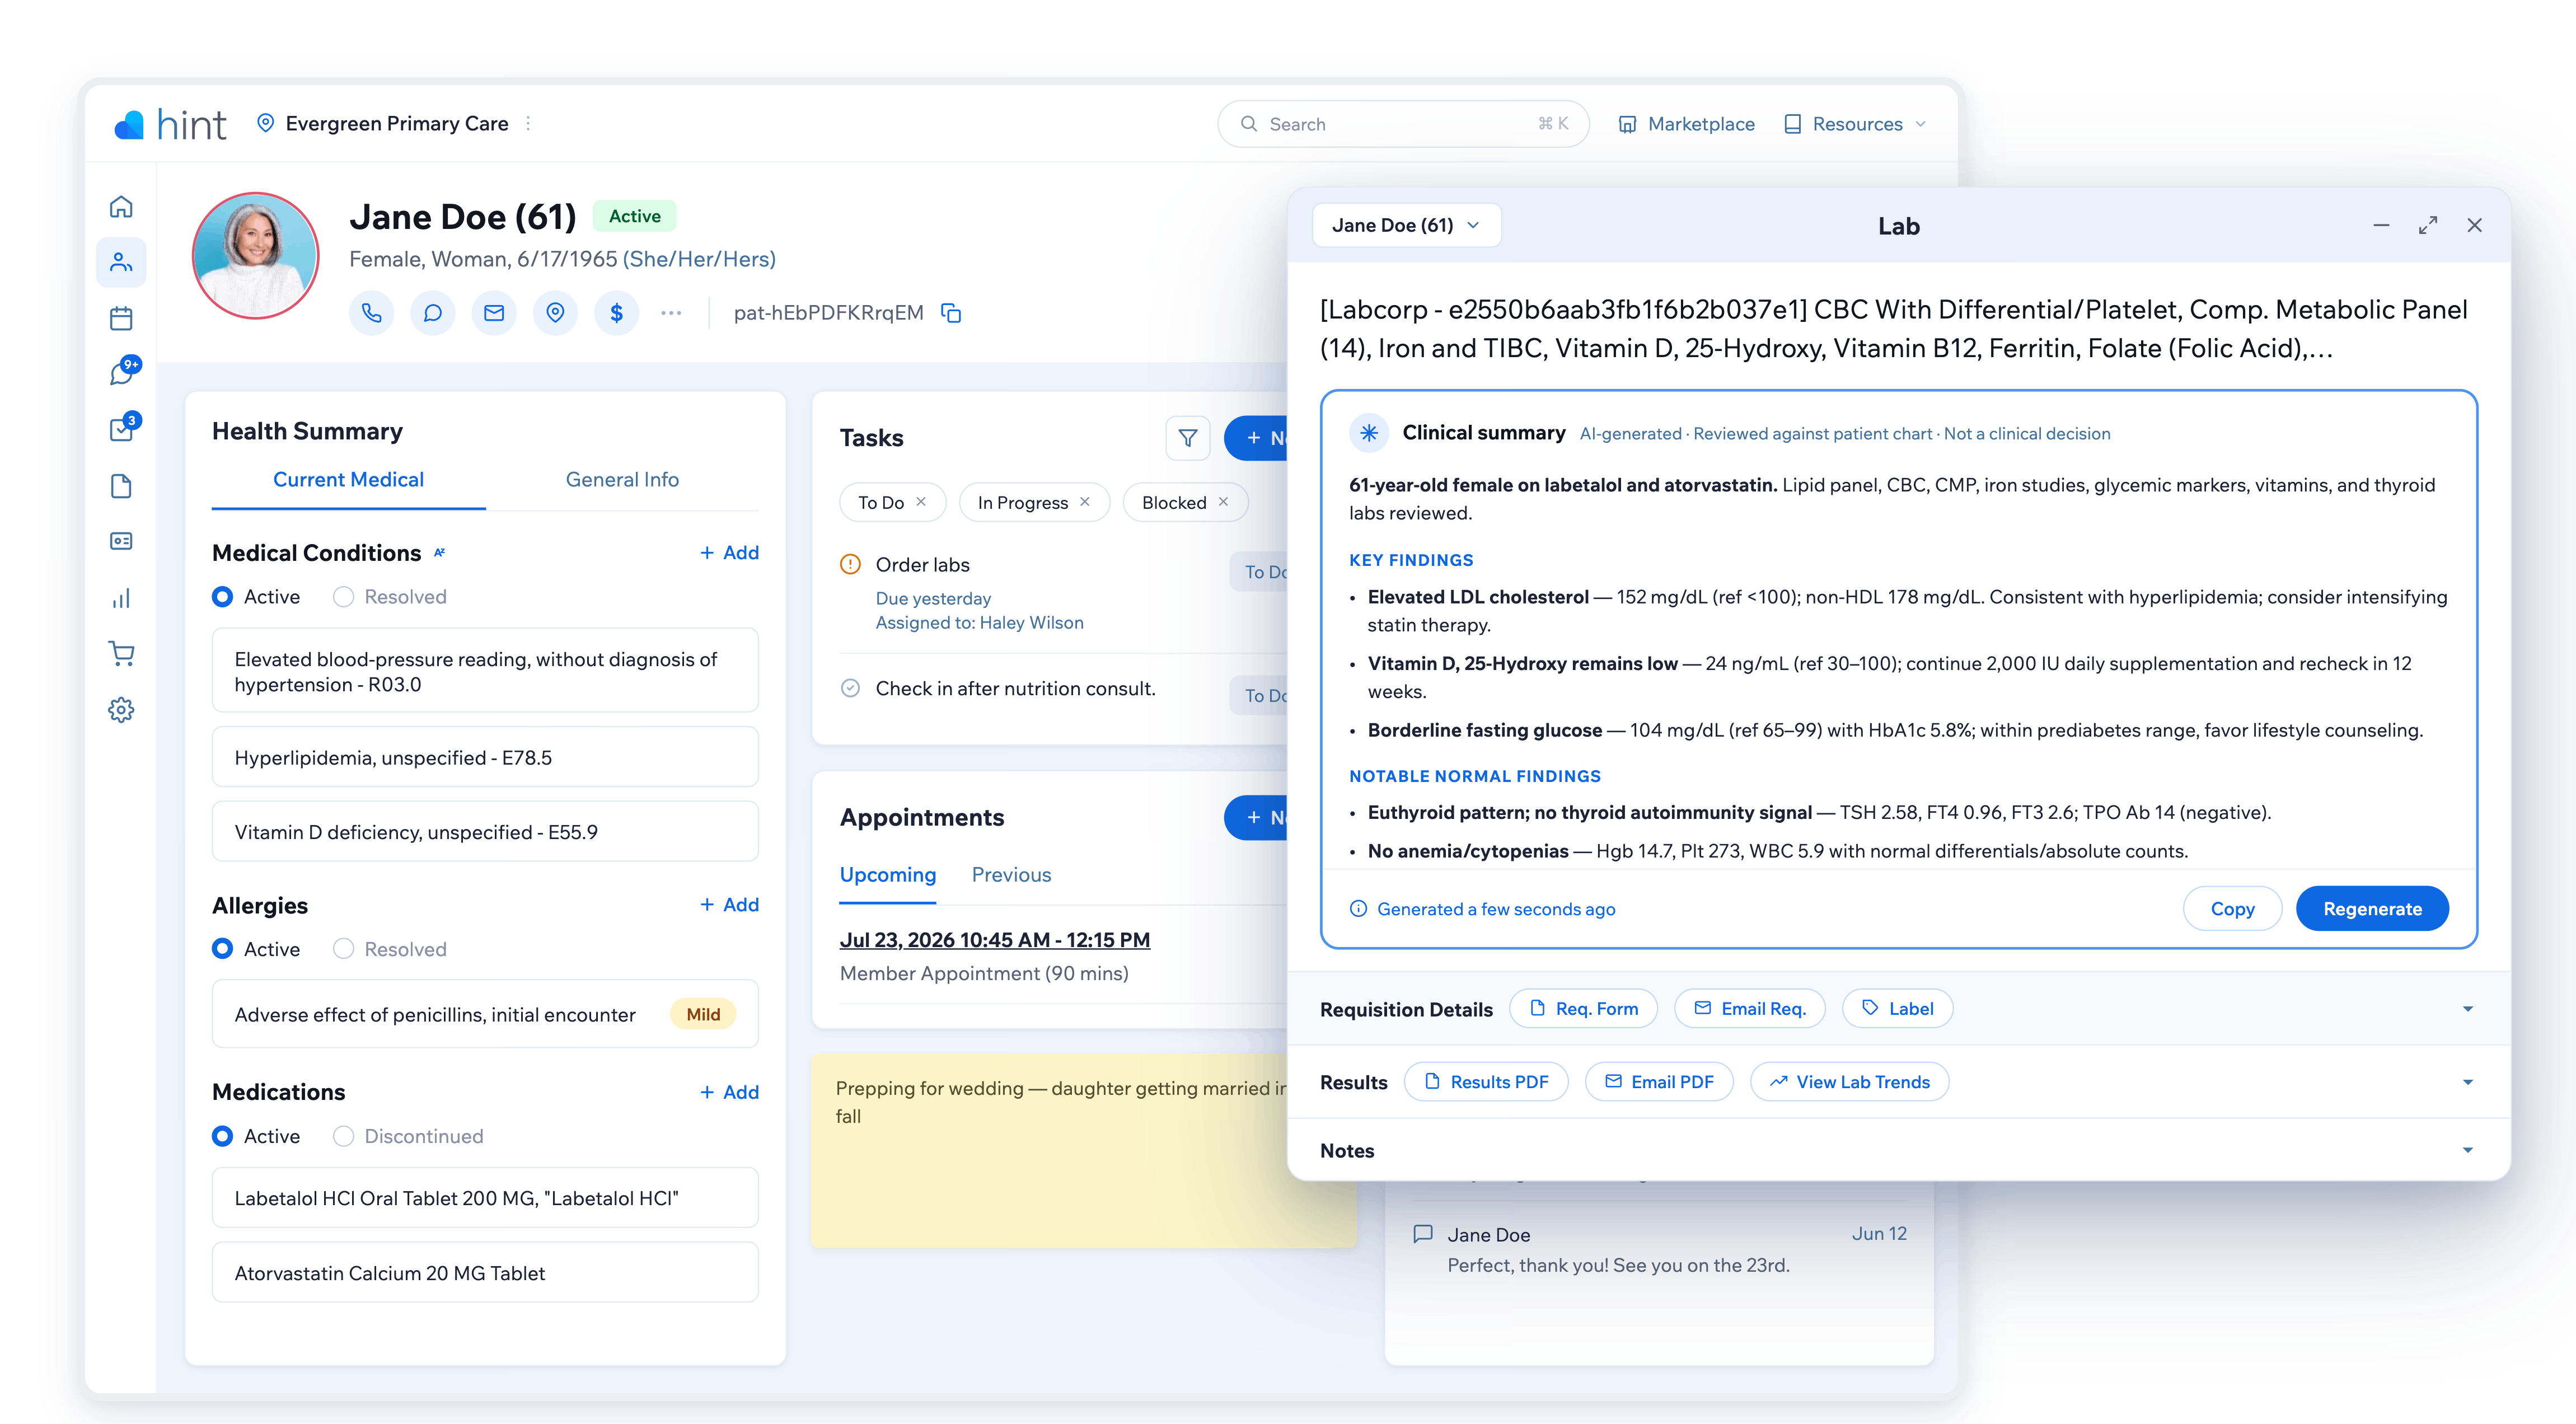Open Jul 23, 2026 appointment link
This screenshot has width=2576, height=1424.
(995, 940)
